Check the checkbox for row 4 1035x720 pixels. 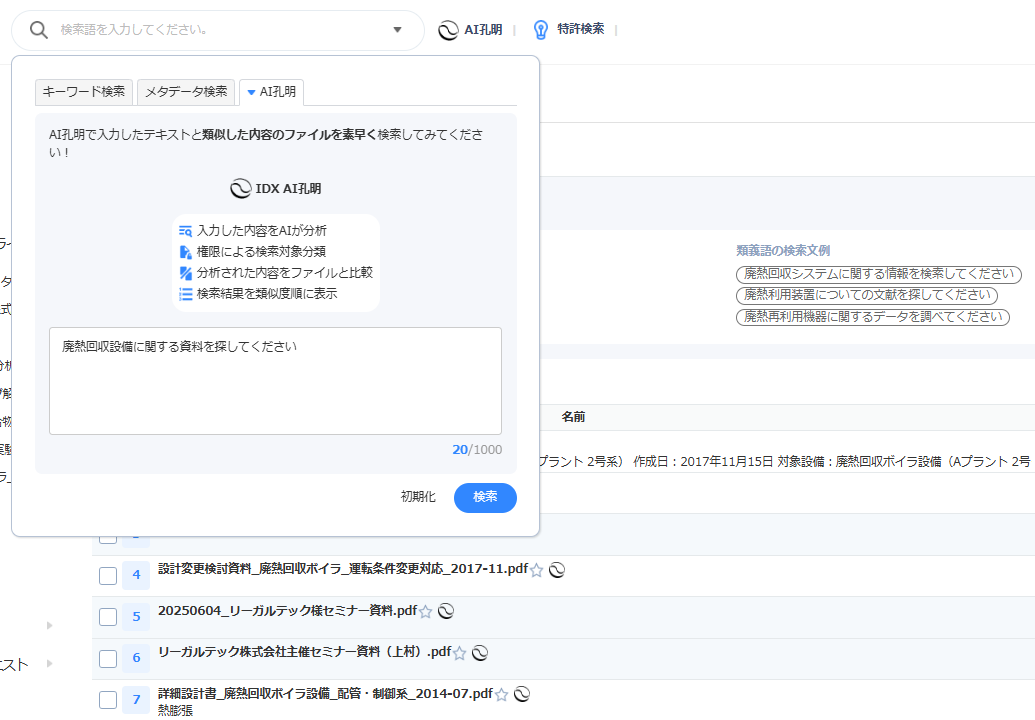click(x=108, y=575)
